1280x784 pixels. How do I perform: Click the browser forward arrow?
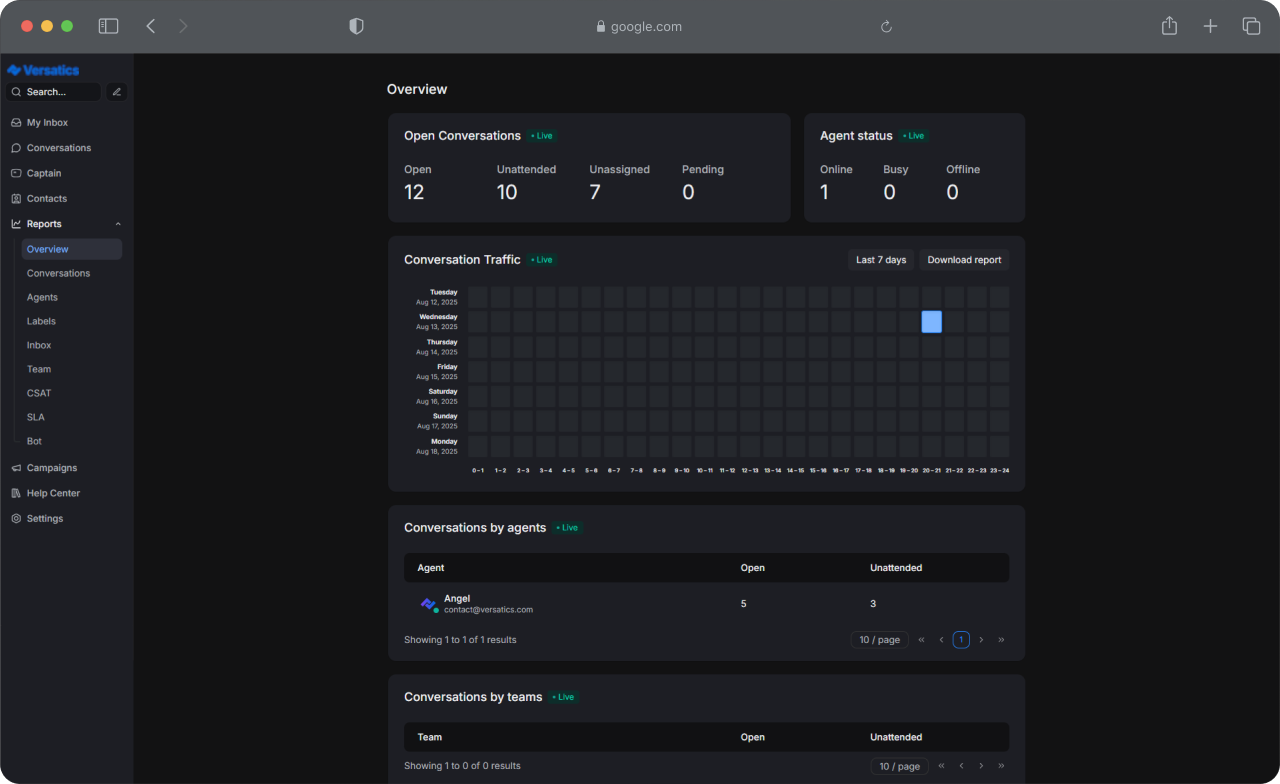click(x=183, y=26)
